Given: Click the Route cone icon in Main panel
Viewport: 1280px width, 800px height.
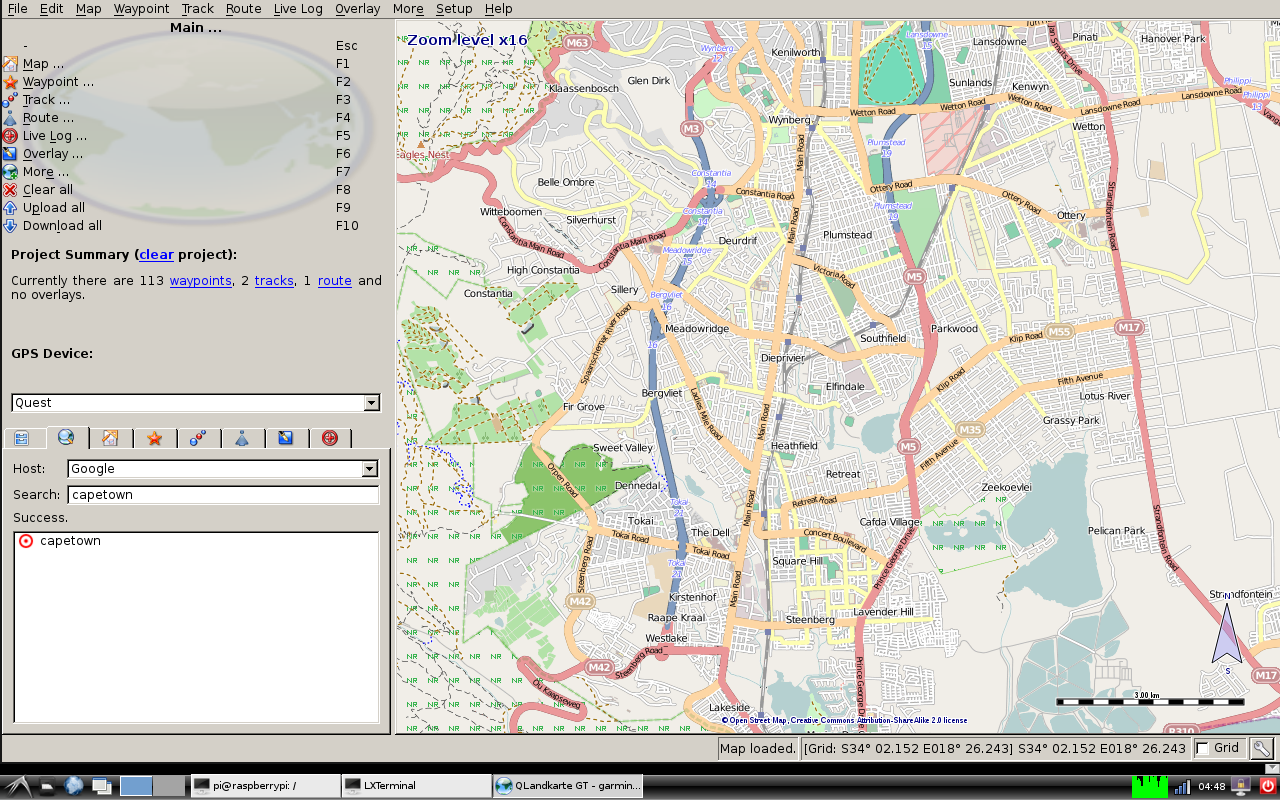Looking at the screenshot, I should click(x=10, y=118).
